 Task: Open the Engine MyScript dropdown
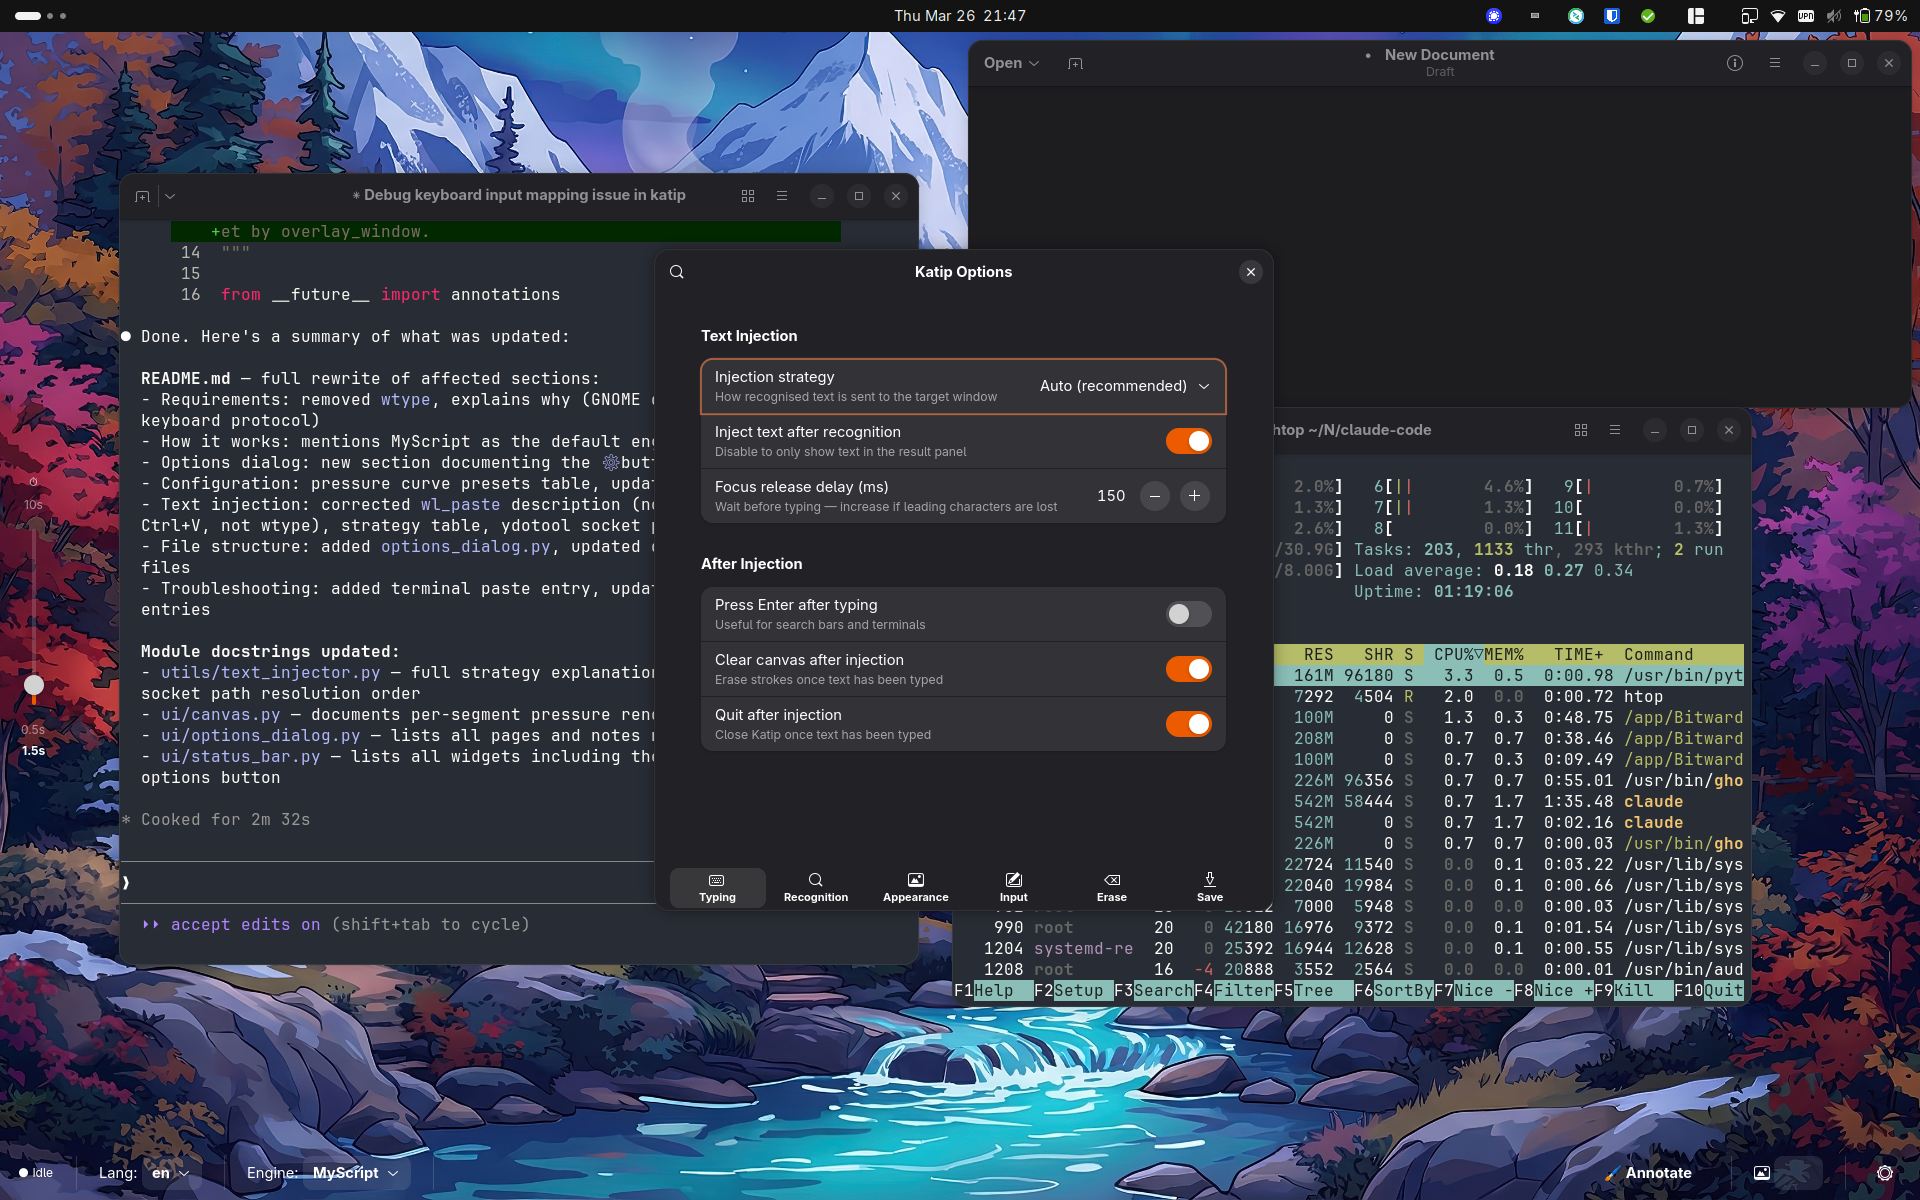point(354,1173)
